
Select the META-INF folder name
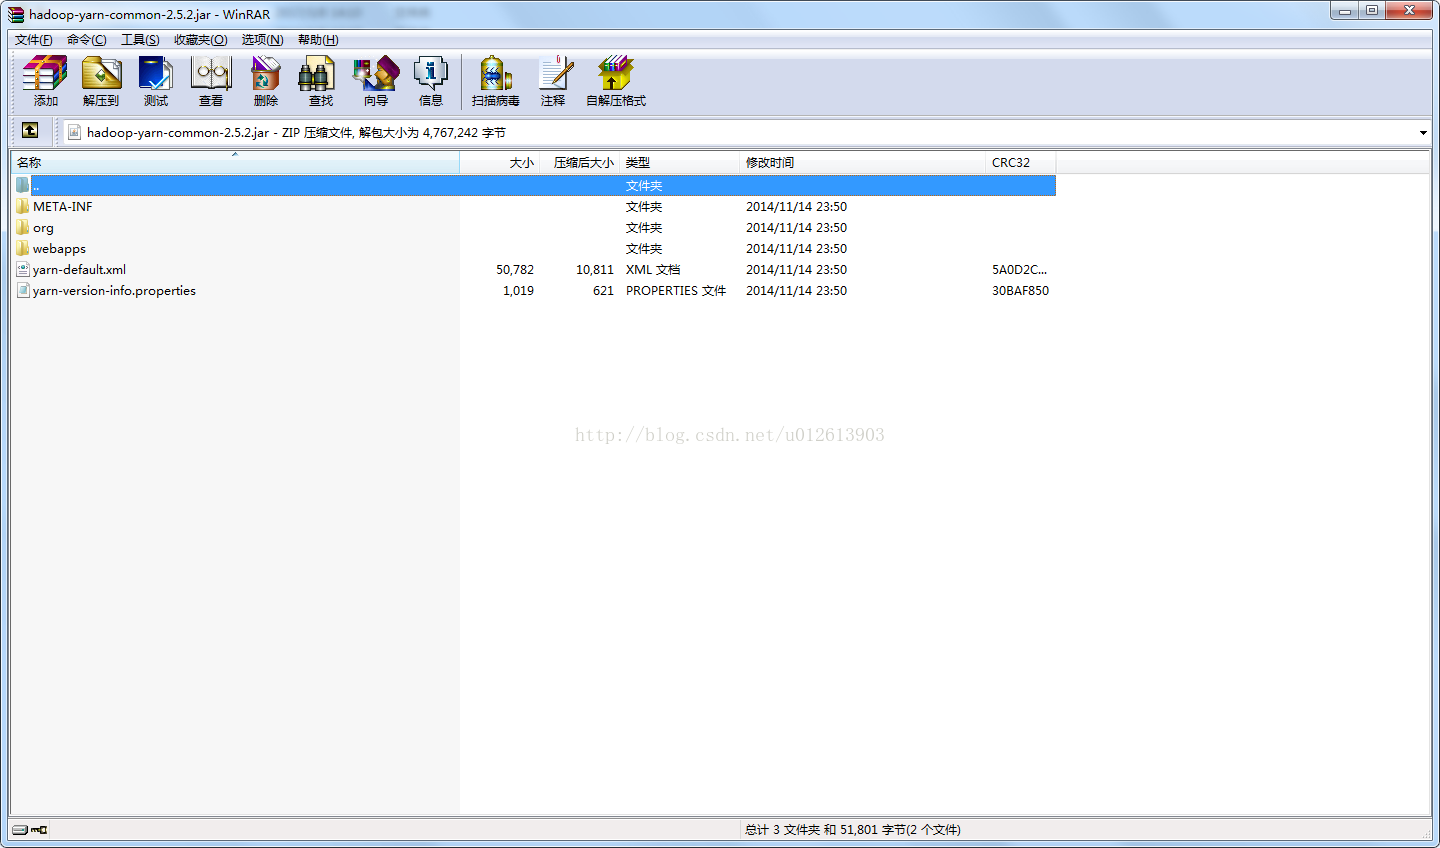62,206
